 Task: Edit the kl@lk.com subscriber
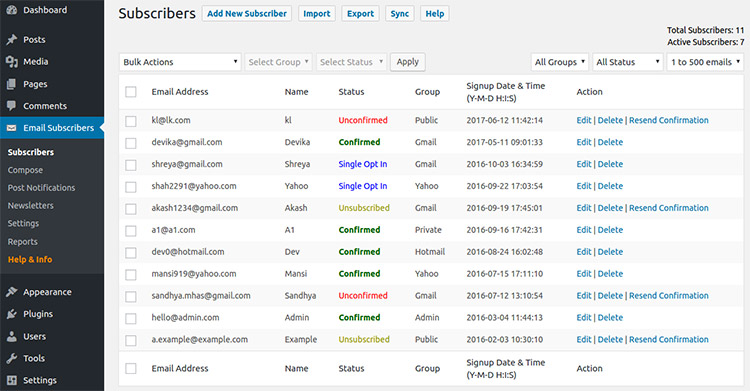(x=584, y=120)
